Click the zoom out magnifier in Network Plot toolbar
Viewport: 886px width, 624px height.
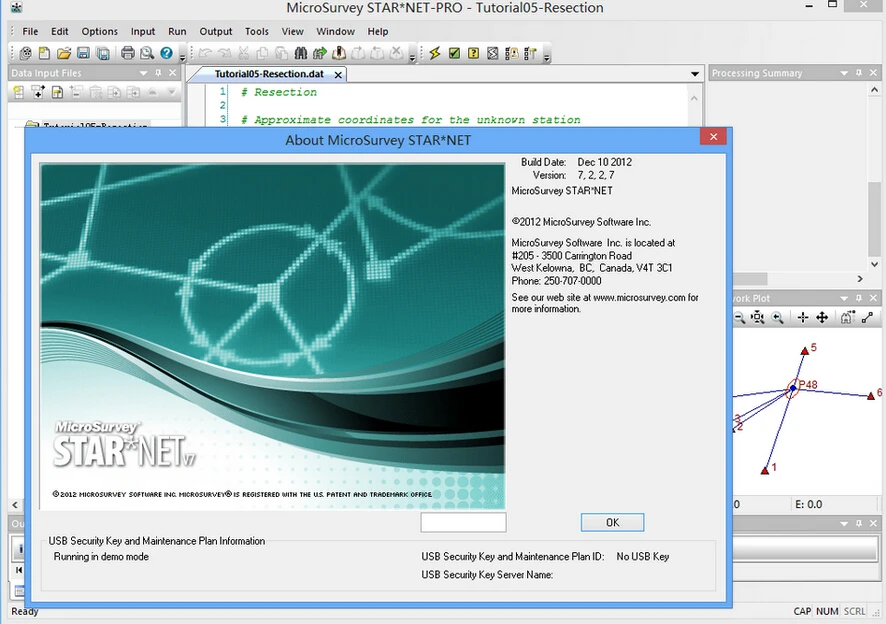click(x=739, y=318)
